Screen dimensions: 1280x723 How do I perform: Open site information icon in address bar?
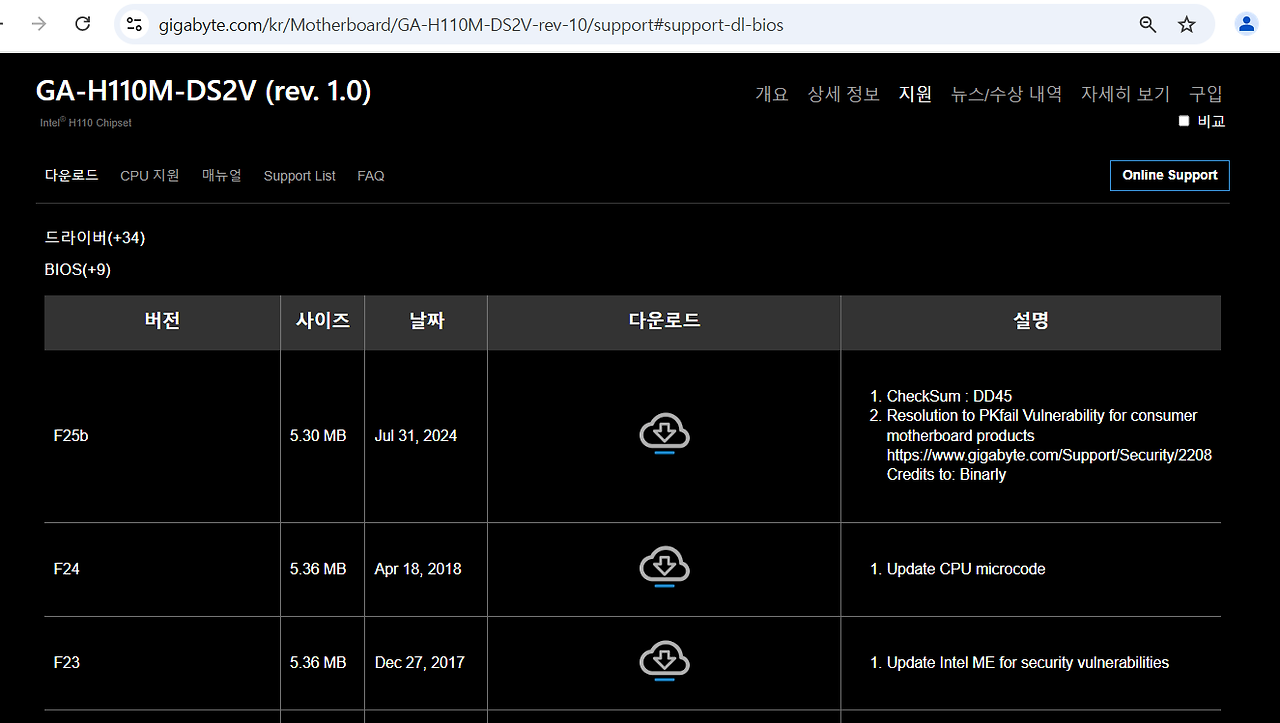click(x=134, y=24)
